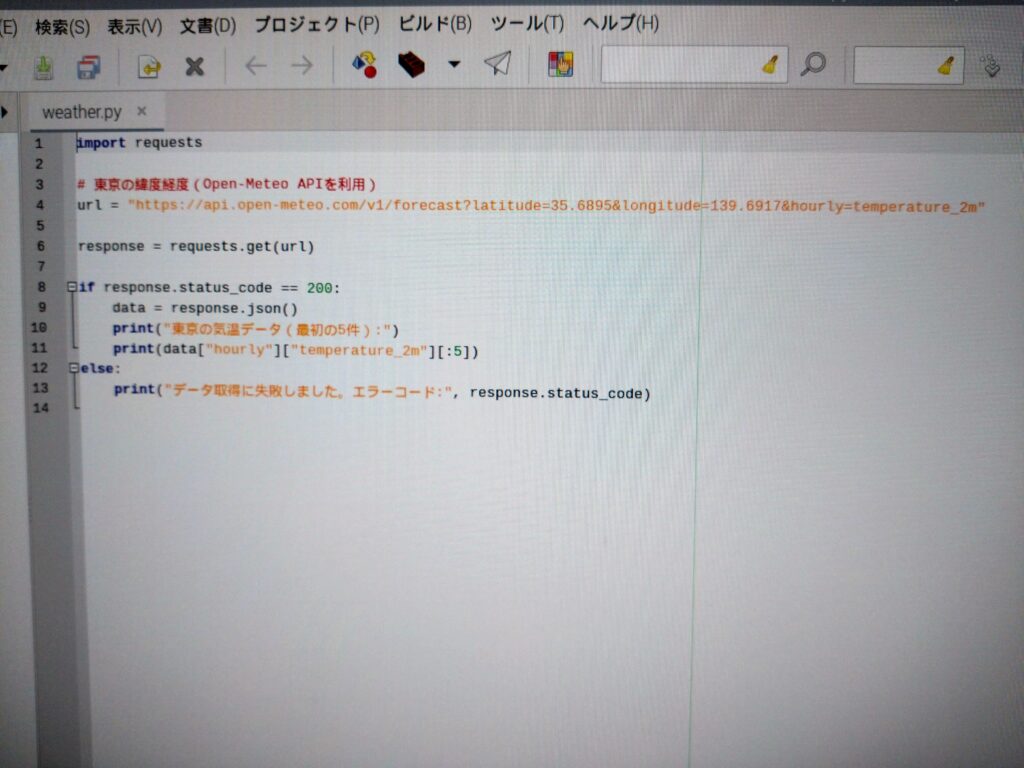Close the current file with the toolbar X
1024x768 pixels.
(195, 66)
